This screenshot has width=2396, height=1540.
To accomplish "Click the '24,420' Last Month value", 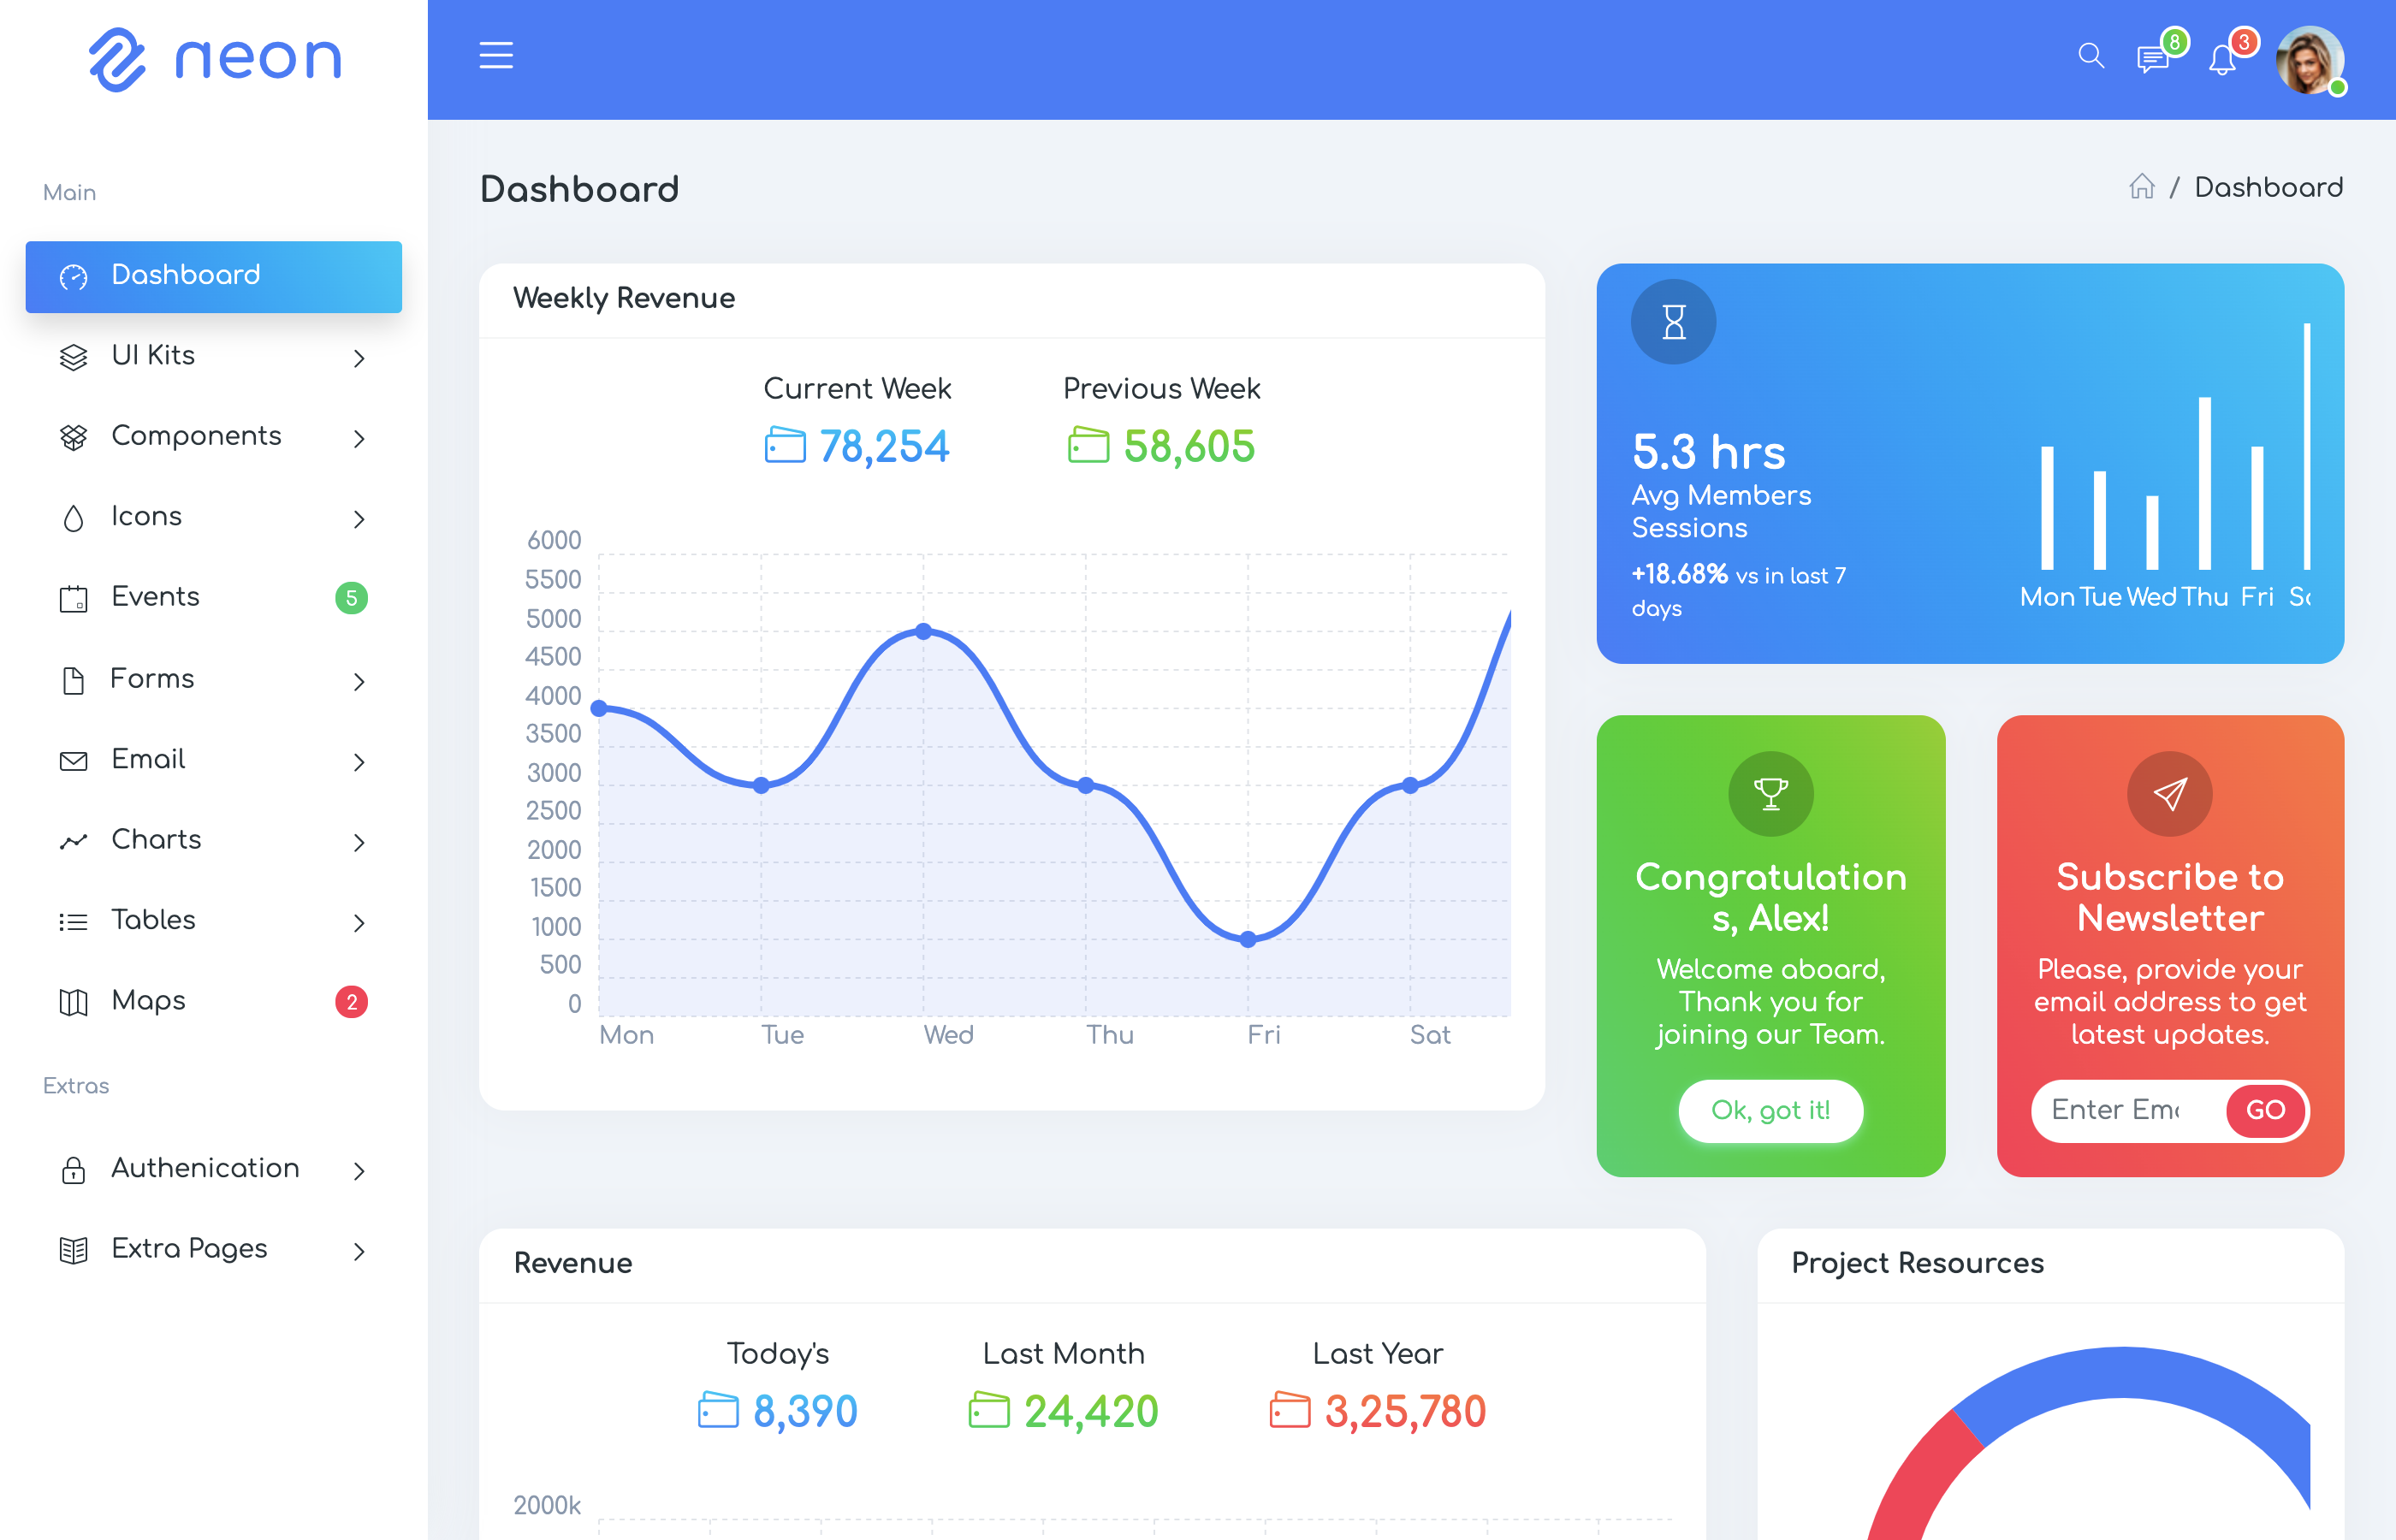I will pos(1091,1411).
